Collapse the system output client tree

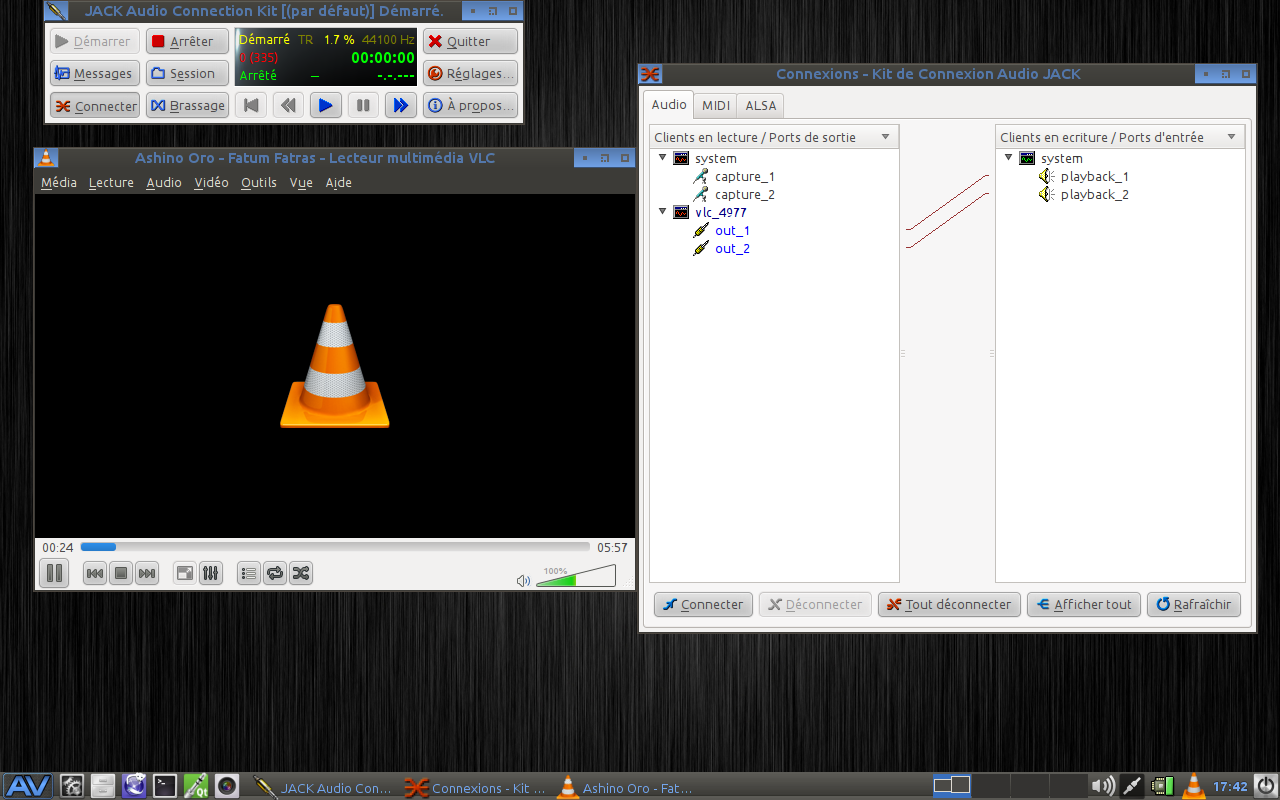(x=662, y=158)
